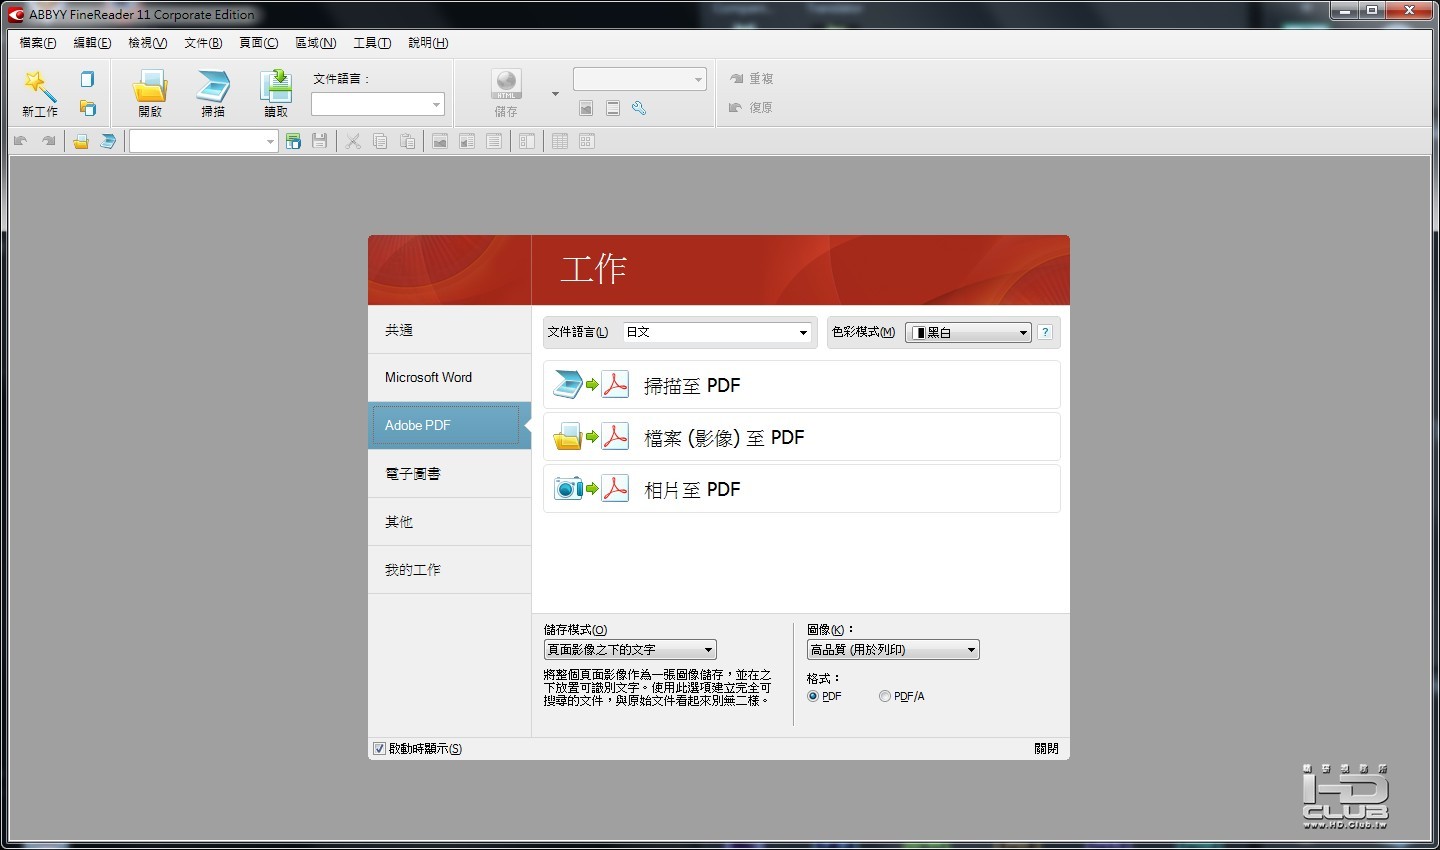Open the 編輯 menu
The height and width of the screenshot is (850, 1440).
point(92,43)
